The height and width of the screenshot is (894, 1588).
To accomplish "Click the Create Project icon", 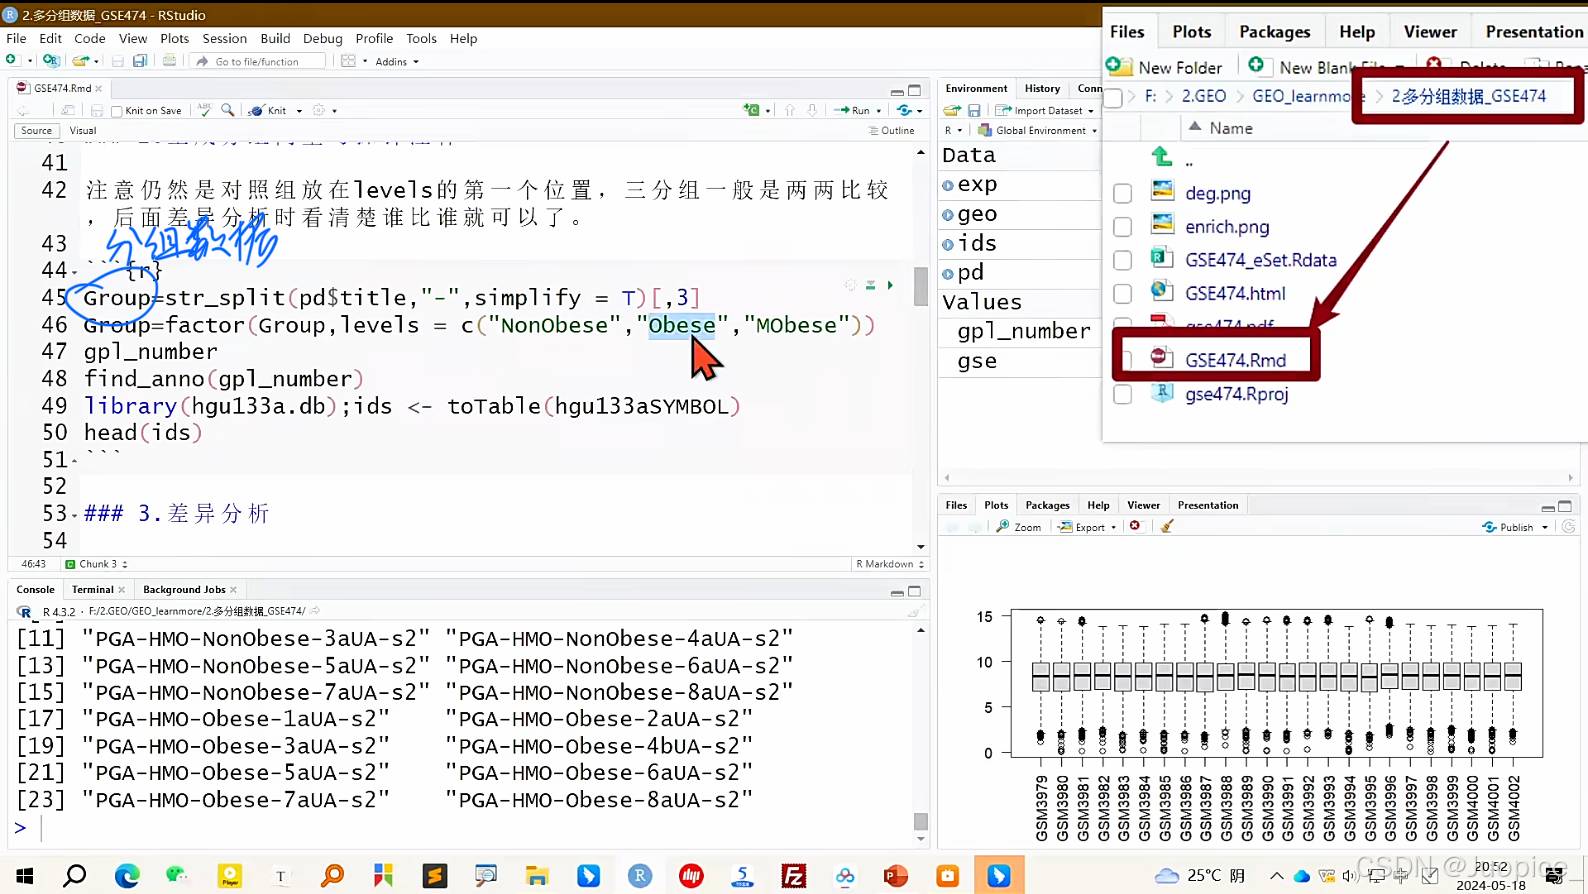I will coord(51,61).
